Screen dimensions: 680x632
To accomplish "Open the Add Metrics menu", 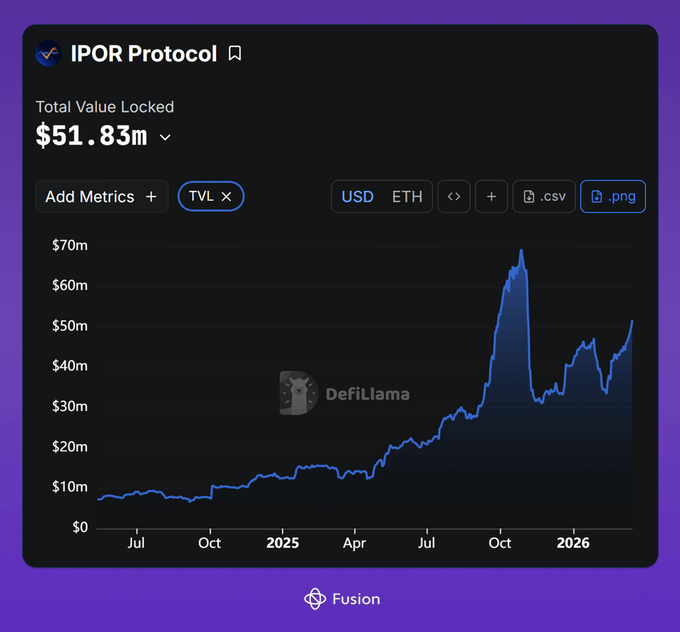I will point(101,197).
